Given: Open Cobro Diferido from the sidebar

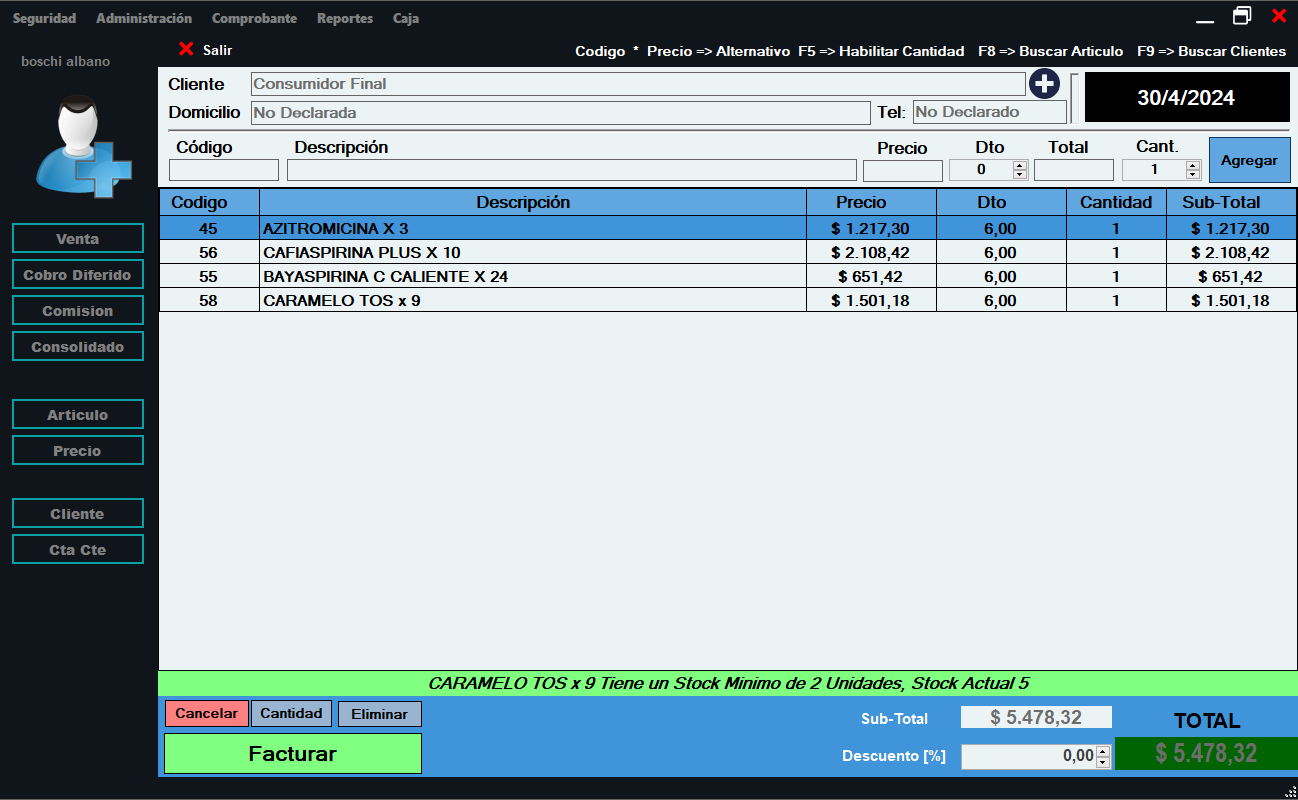Looking at the screenshot, I should pyautogui.click(x=78, y=275).
